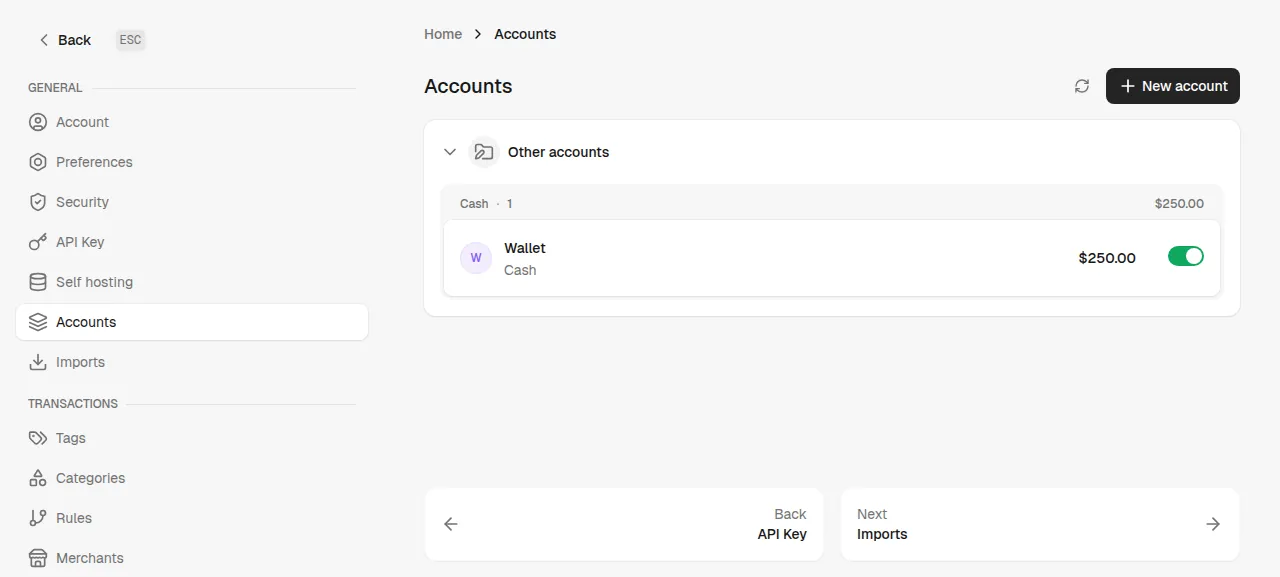Click the Other accounts folder icon

point(484,152)
